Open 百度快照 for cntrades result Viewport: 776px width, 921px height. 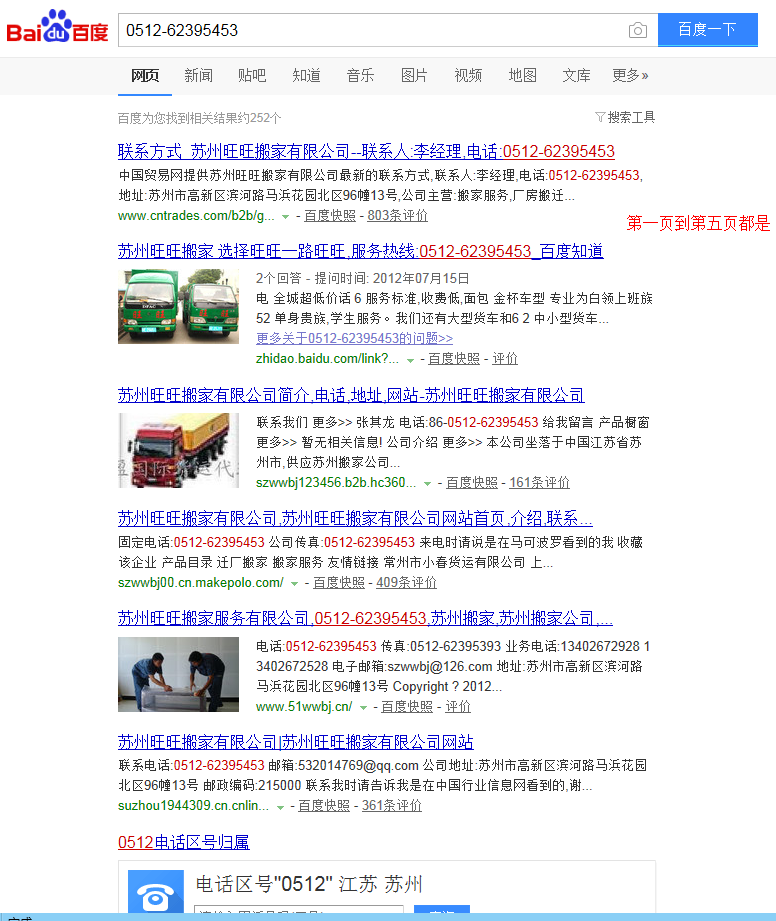tap(330, 216)
